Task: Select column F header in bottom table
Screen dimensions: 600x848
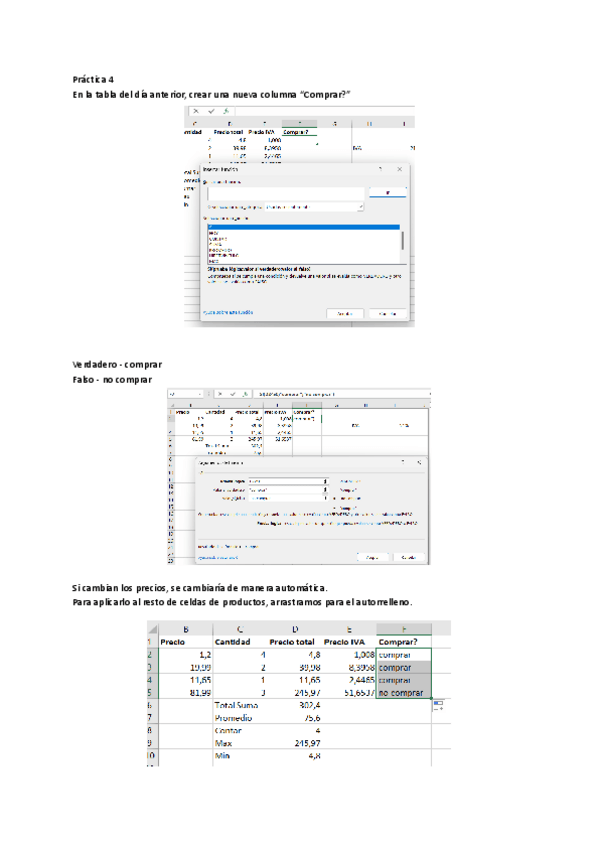Action: tap(404, 628)
